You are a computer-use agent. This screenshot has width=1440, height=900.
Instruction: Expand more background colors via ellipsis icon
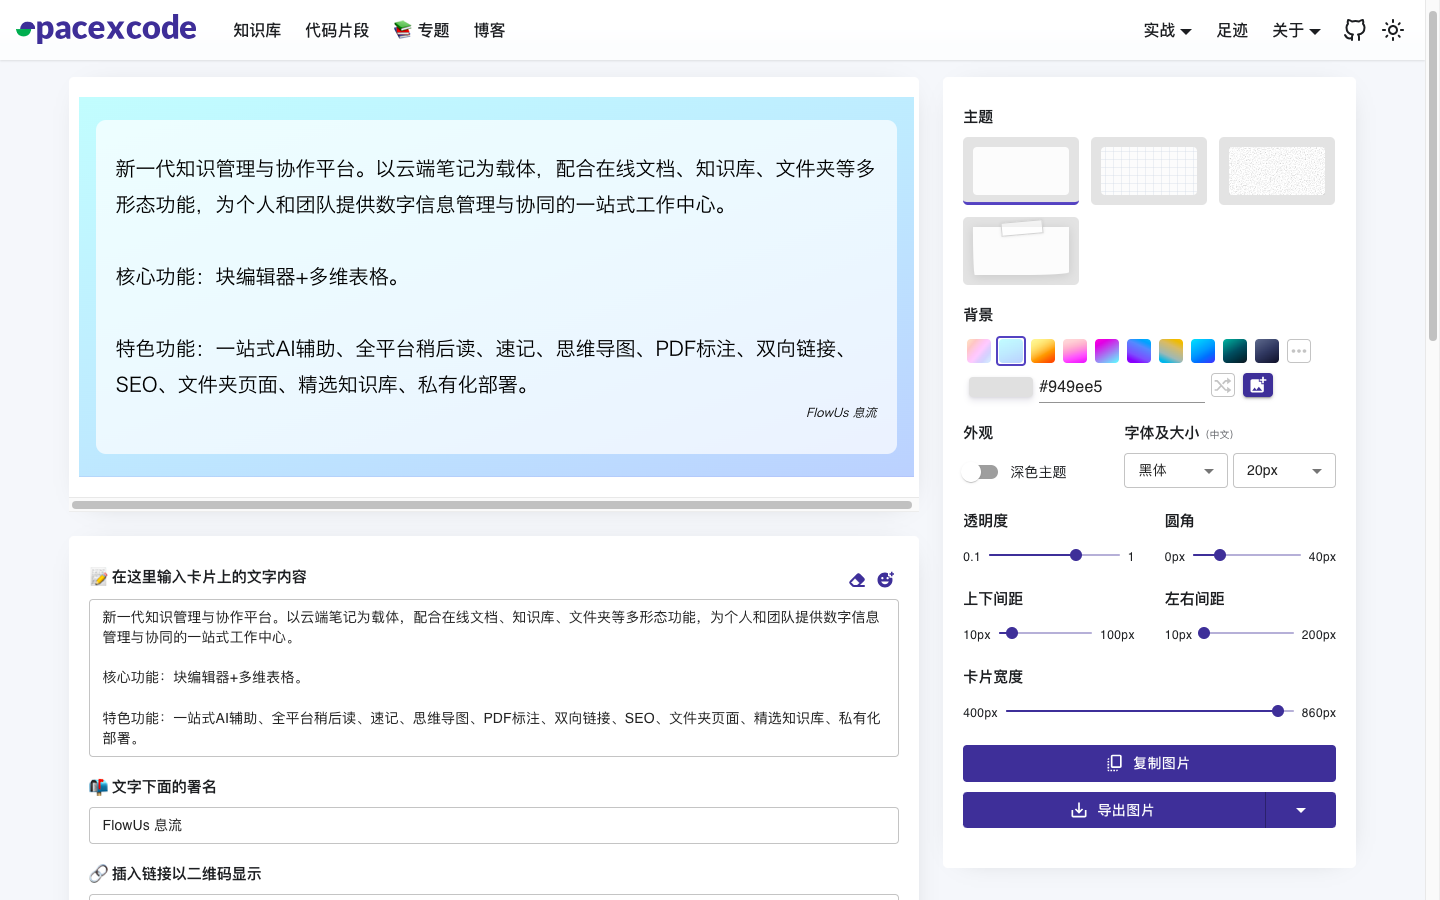pyautogui.click(x=1298, y=350)
